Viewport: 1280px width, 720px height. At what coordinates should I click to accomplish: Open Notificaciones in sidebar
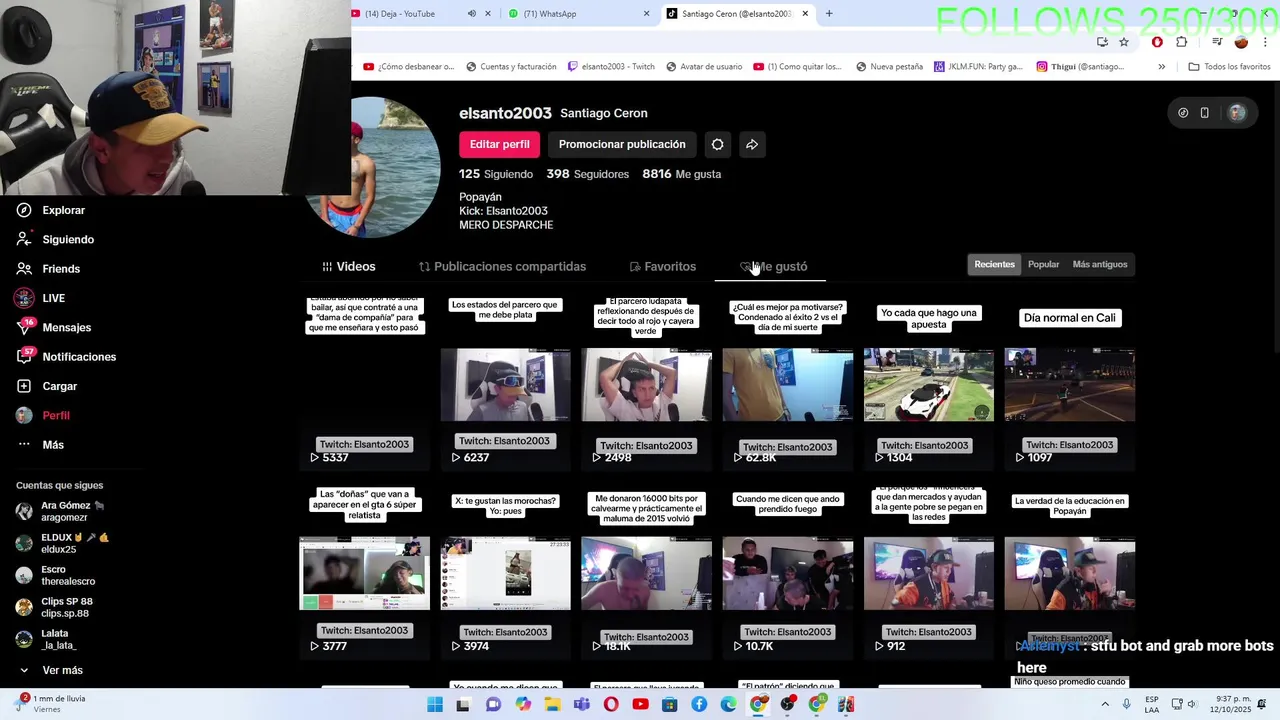66,357
